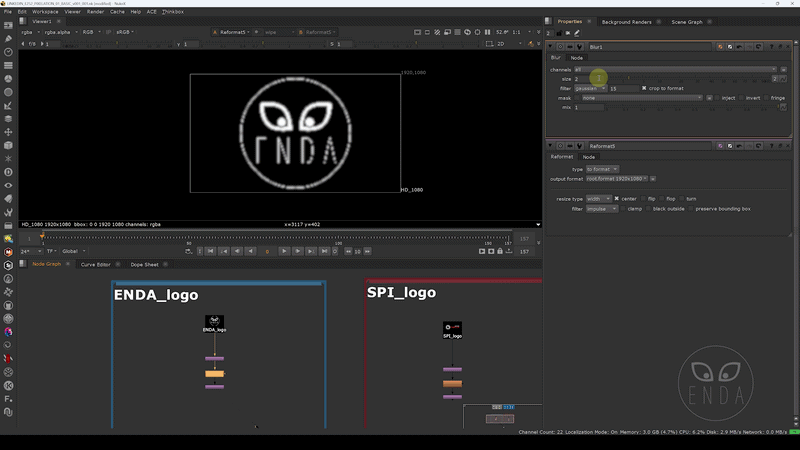Open the Draw nodes brush icon
Screen dimensions: 800x450
8,39
